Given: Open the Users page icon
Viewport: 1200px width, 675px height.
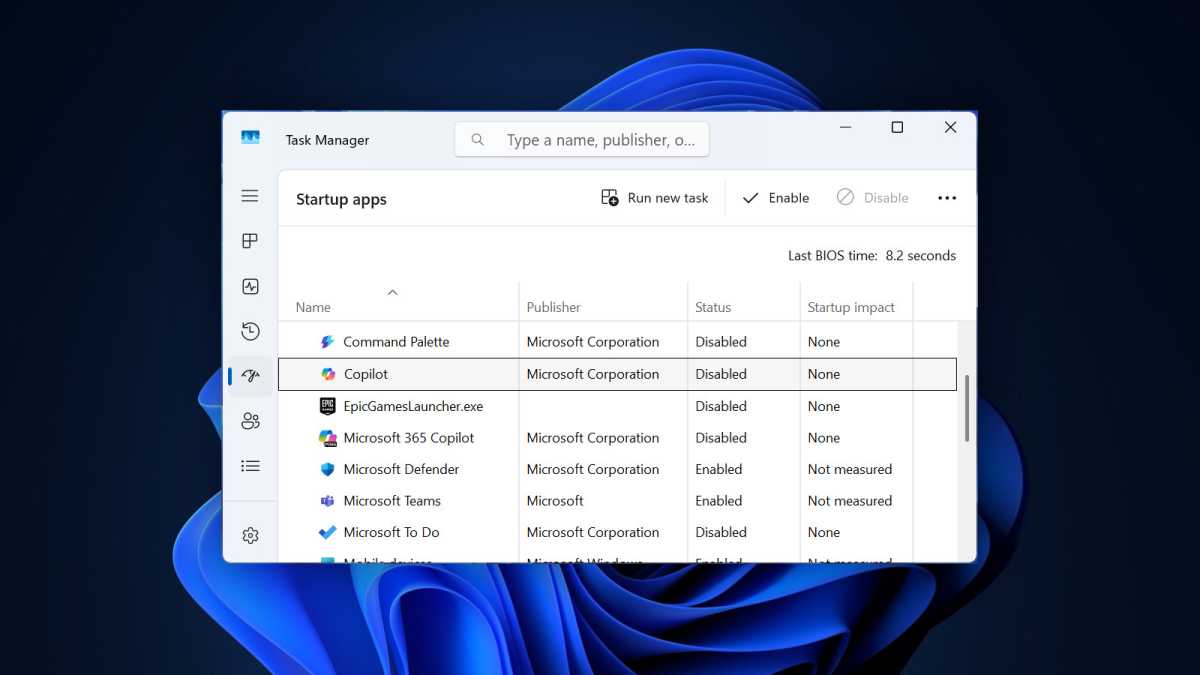Looking at the screenshot, I should point(250,421).
